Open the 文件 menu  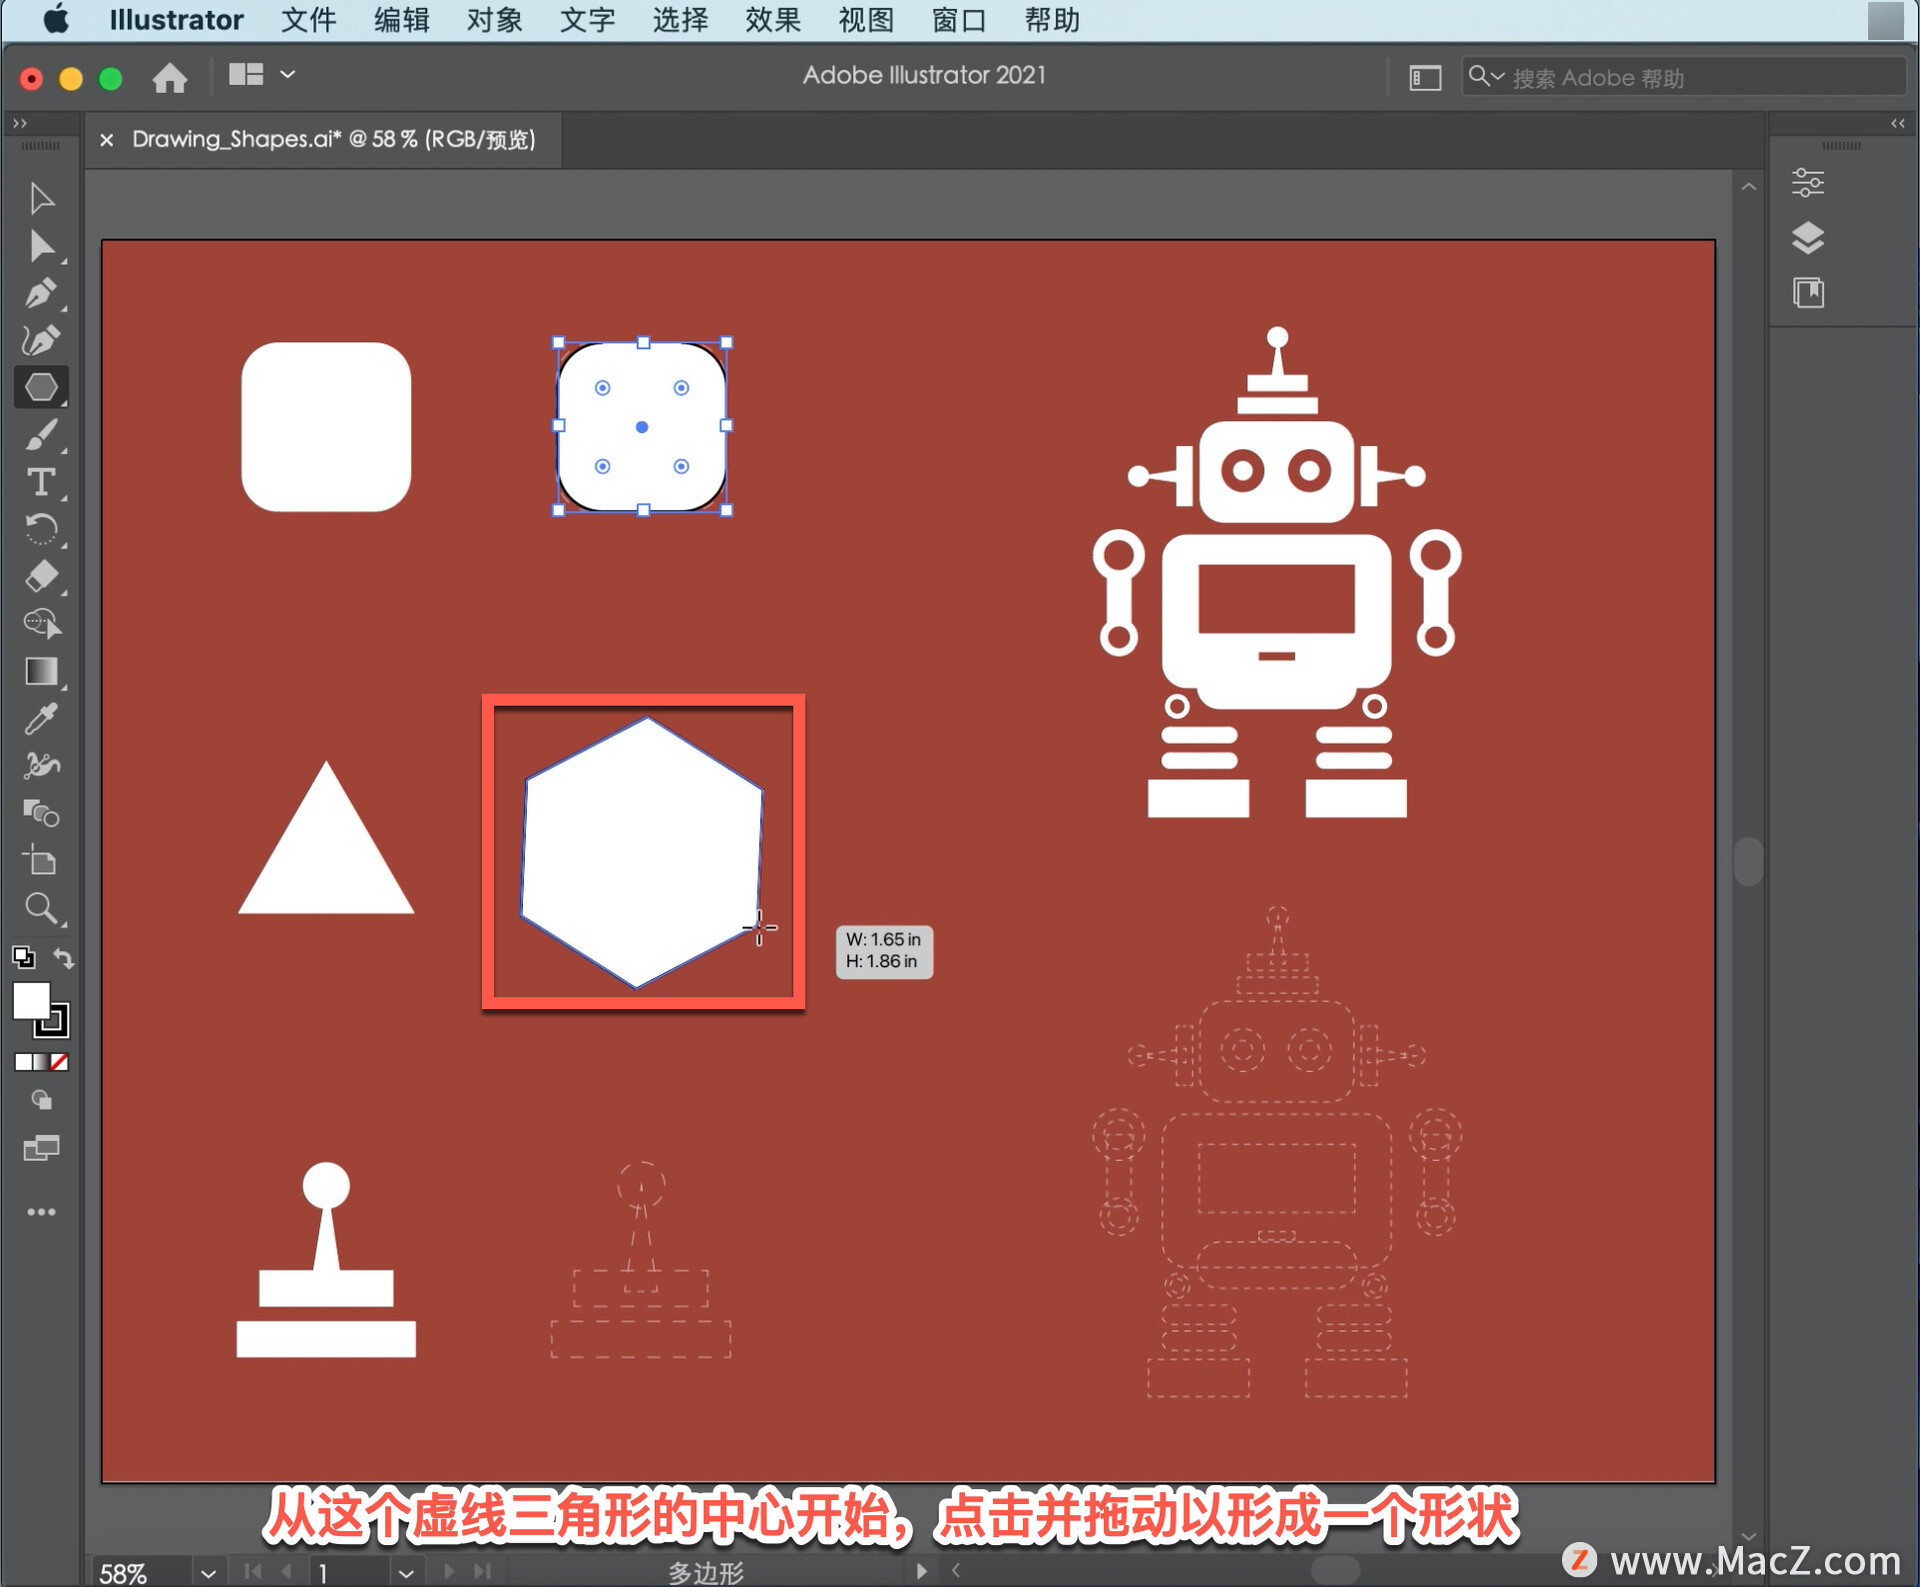(x=308, y=20)
